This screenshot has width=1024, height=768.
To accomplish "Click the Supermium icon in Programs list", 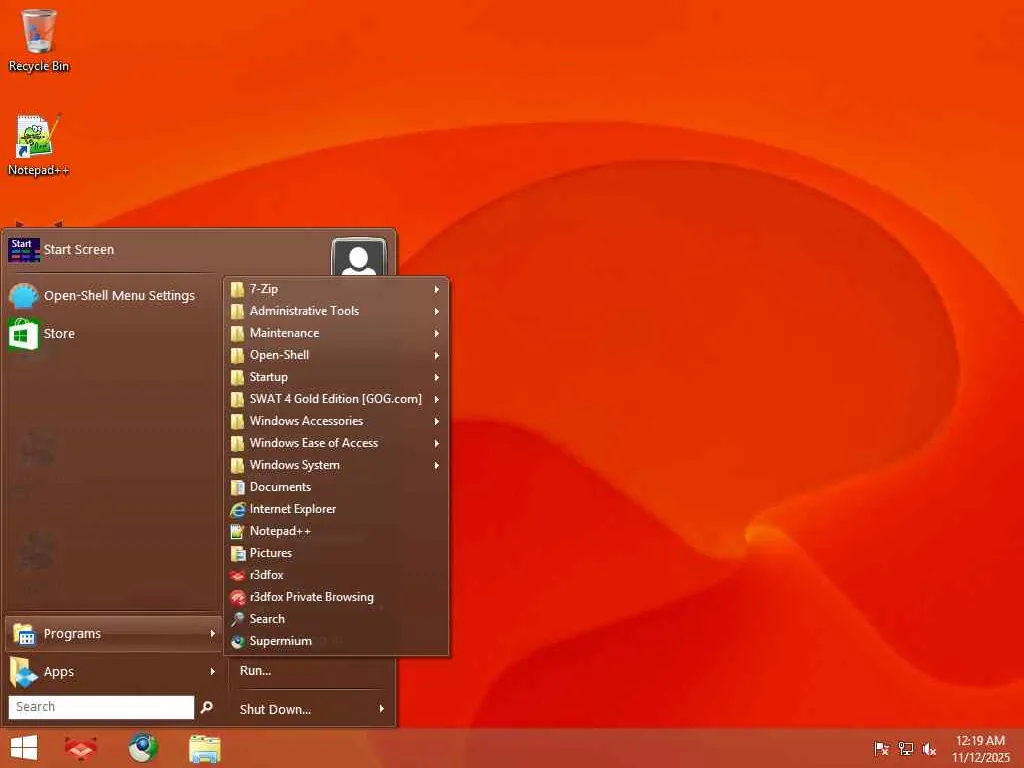I will 237,641.
